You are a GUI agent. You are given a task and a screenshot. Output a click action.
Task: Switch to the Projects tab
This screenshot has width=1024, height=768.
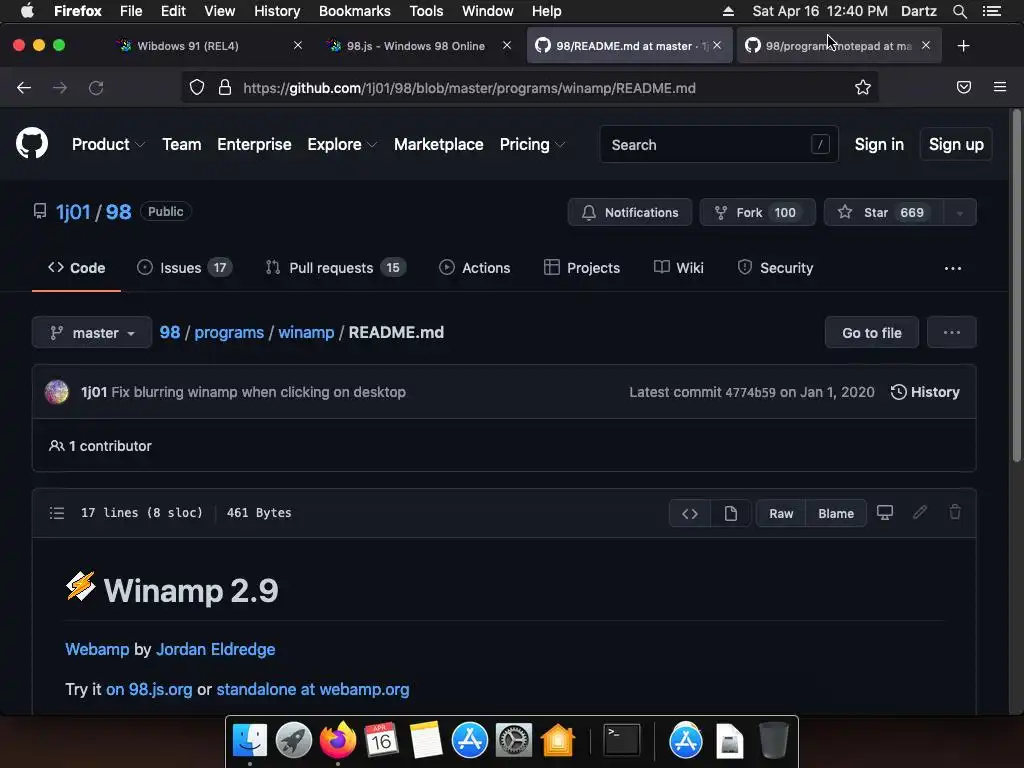point(581,268)
